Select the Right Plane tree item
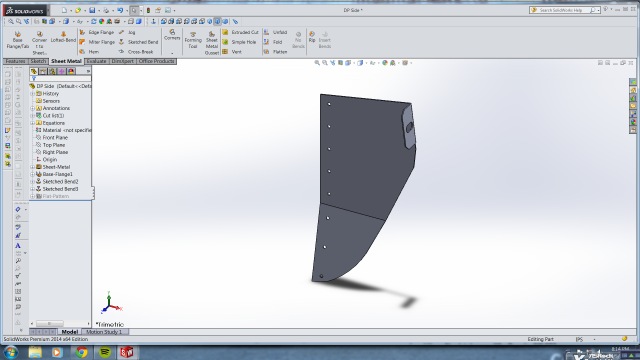This screenshot has height=360, width=640. 51,152
